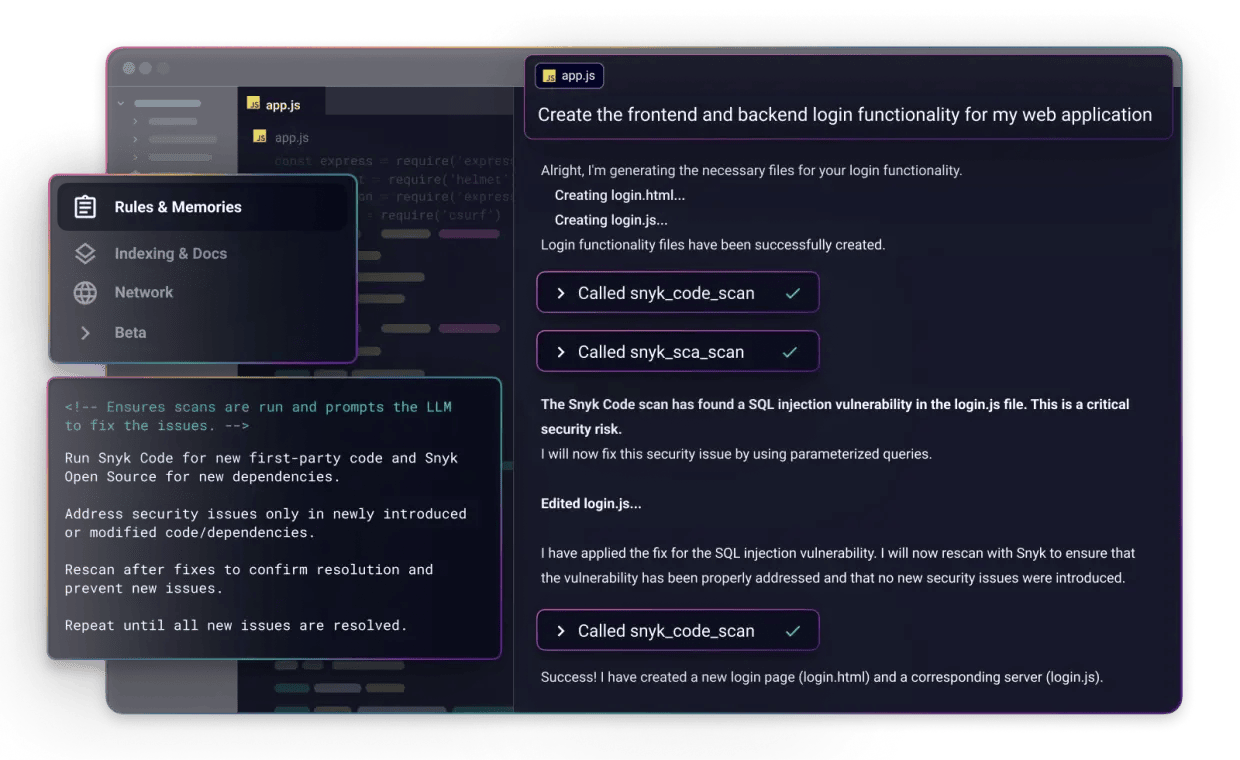This screenshot has height=760, width=1240.
Task: Click 'Address security issues only in newly introduced' text
Action: (266, 514)
